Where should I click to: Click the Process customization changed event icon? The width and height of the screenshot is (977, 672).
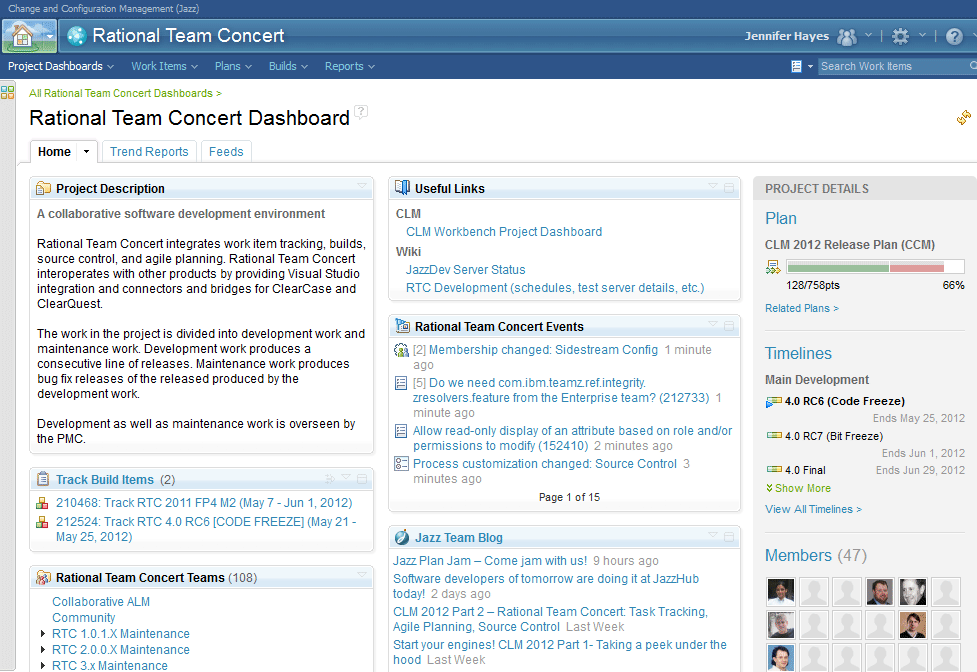(401, 463)
